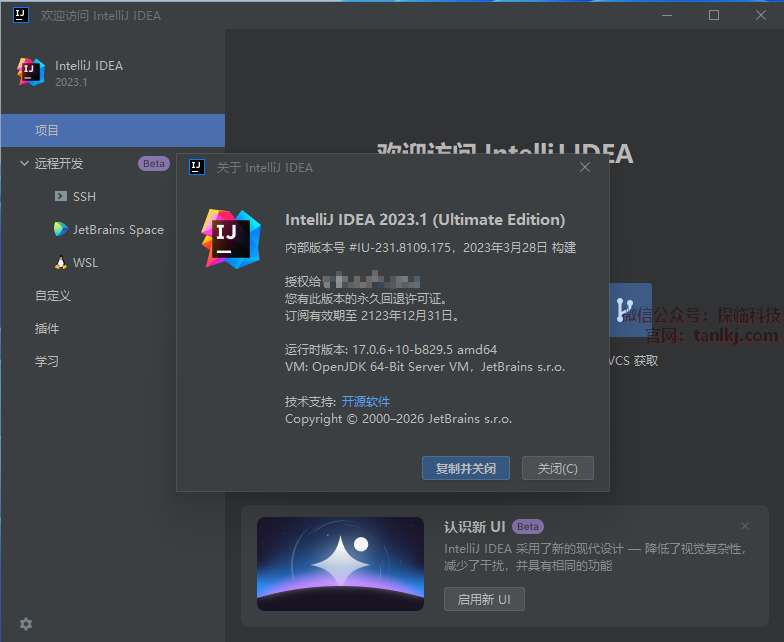Screen dimensions: 784x642
Task: Dismiss the 认识新 UI banner
Action: 744,526
